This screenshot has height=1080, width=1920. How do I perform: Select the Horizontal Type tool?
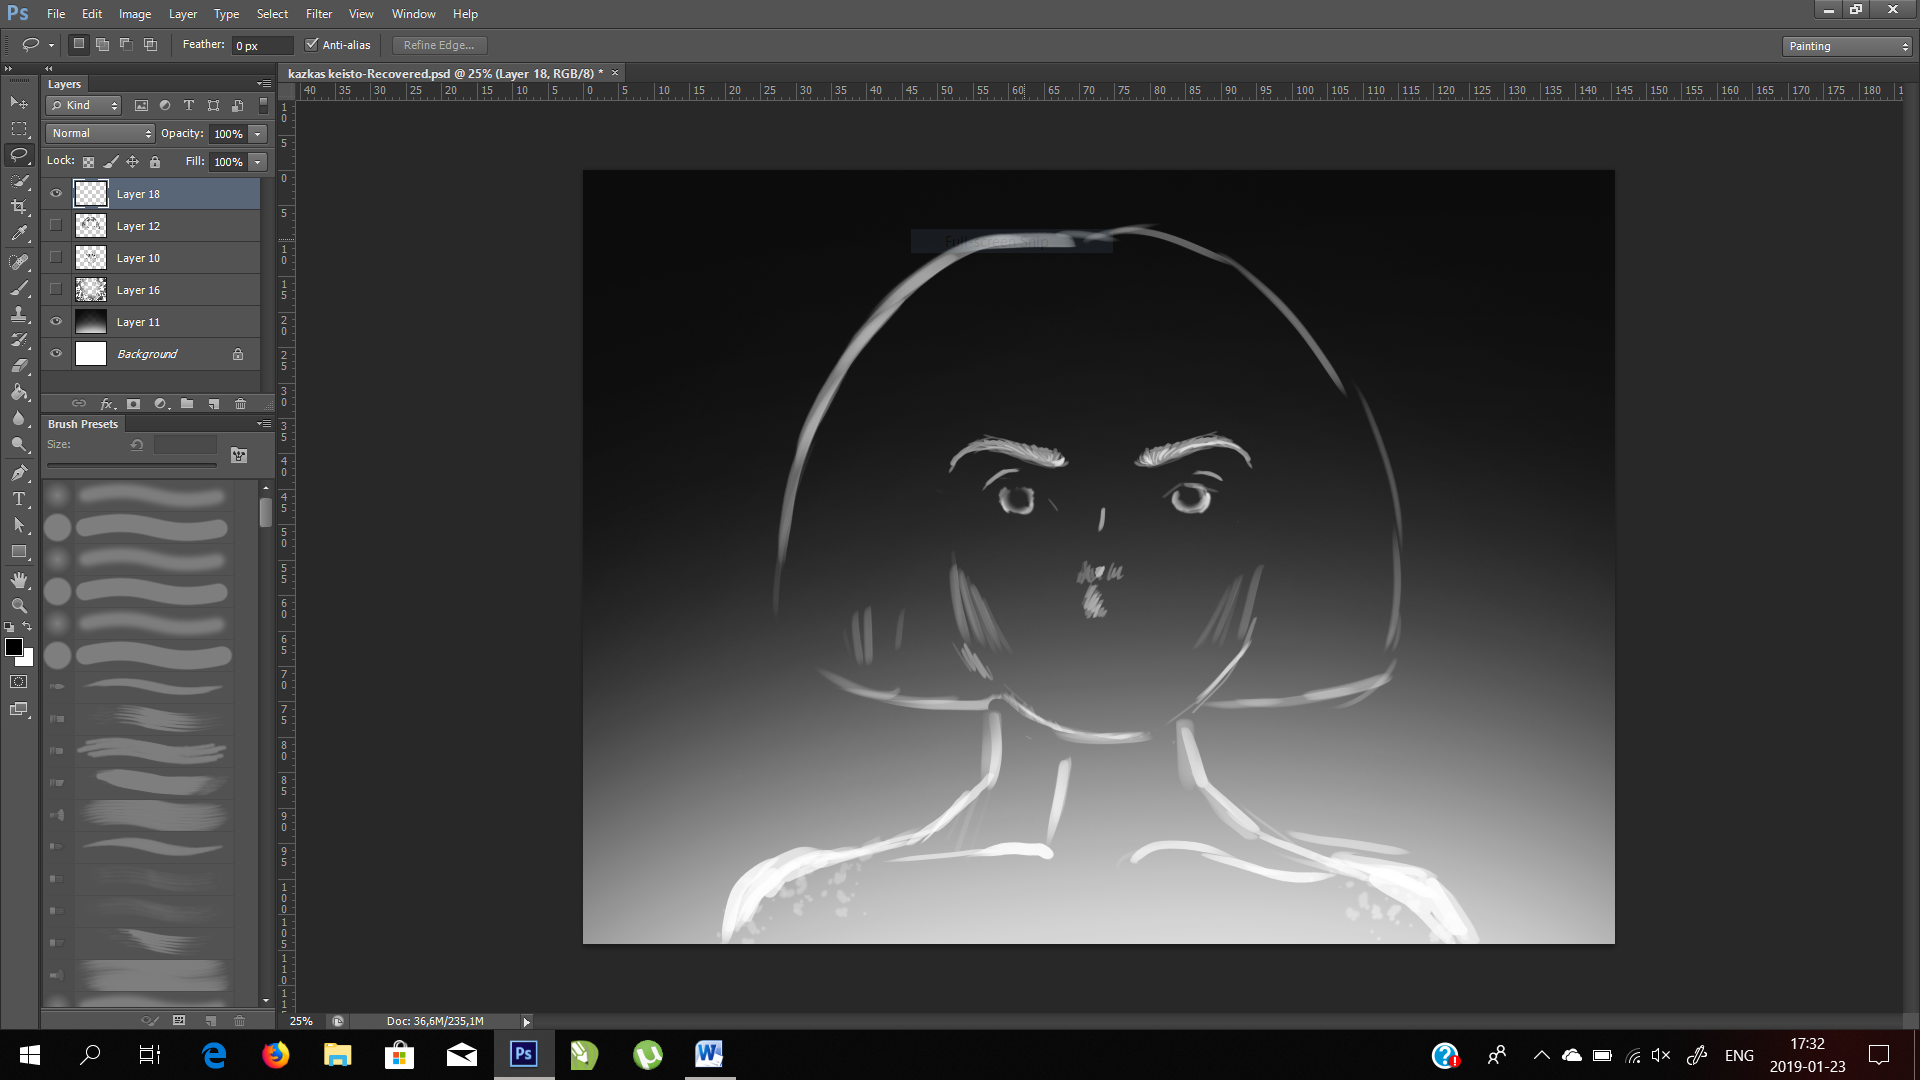coord(19,499)
